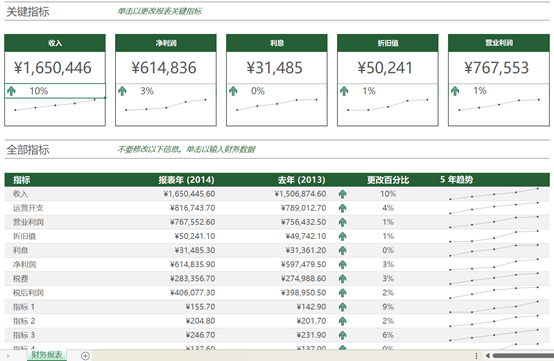Click the trend arrow in the 税后利润 row
This screenshot has height=361, width=554.
[x=342, y=293]
